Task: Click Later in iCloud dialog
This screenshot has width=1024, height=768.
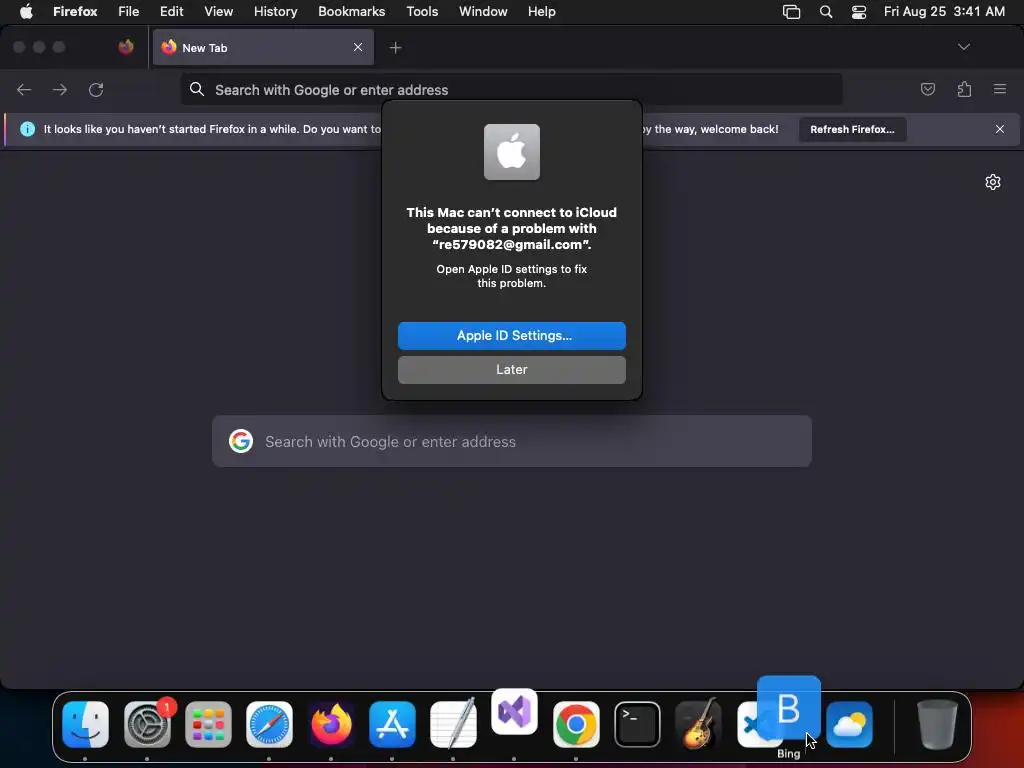Action: click(x=511, y=370)
